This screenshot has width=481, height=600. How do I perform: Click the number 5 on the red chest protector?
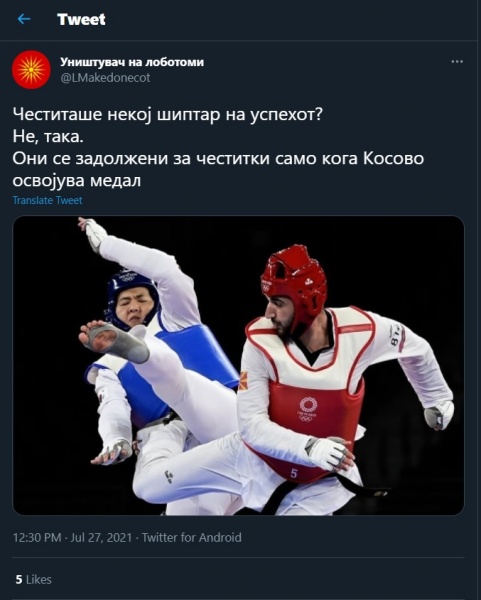point(293,473)
